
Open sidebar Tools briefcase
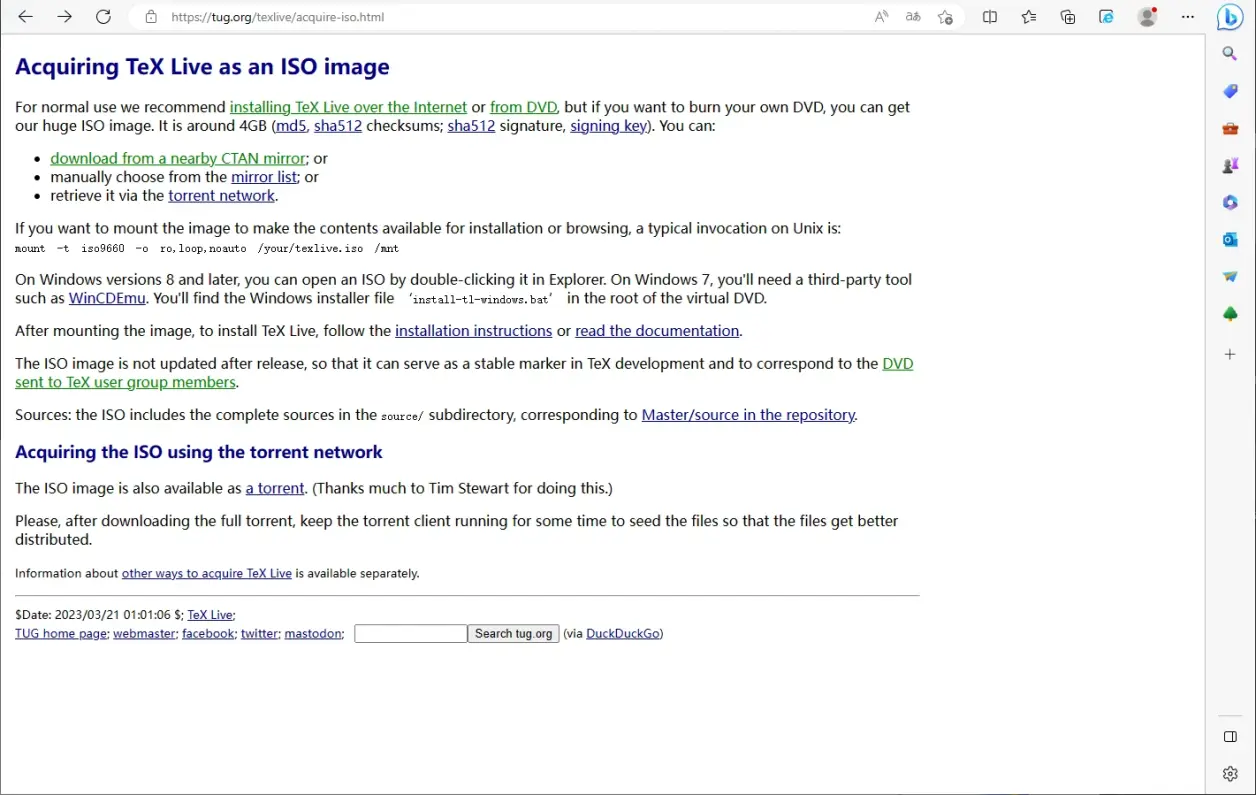click(1230, 128)
